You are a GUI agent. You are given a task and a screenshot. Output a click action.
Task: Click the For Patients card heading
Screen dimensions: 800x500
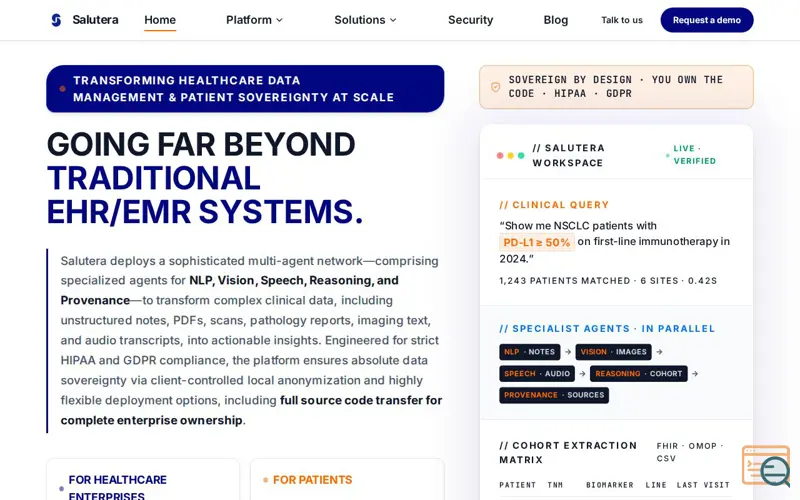(x=312, y=480)
